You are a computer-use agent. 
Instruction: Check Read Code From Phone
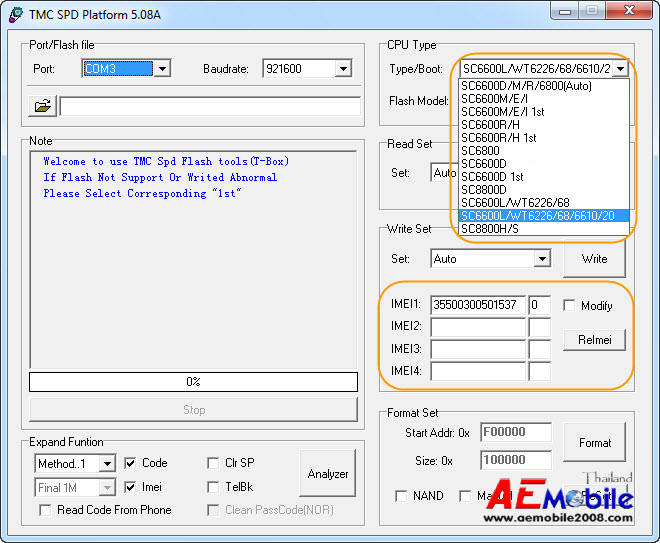[45, 510]
